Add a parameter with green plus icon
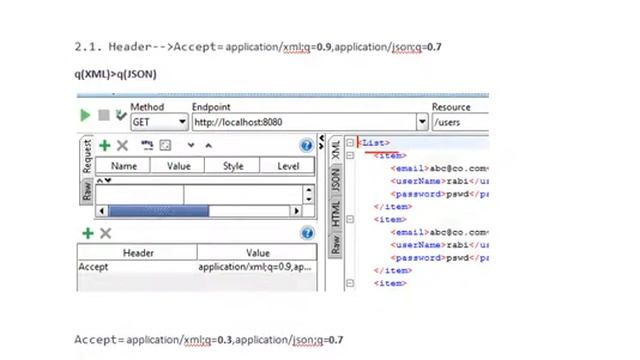The image size is (640, 360). 105,145
